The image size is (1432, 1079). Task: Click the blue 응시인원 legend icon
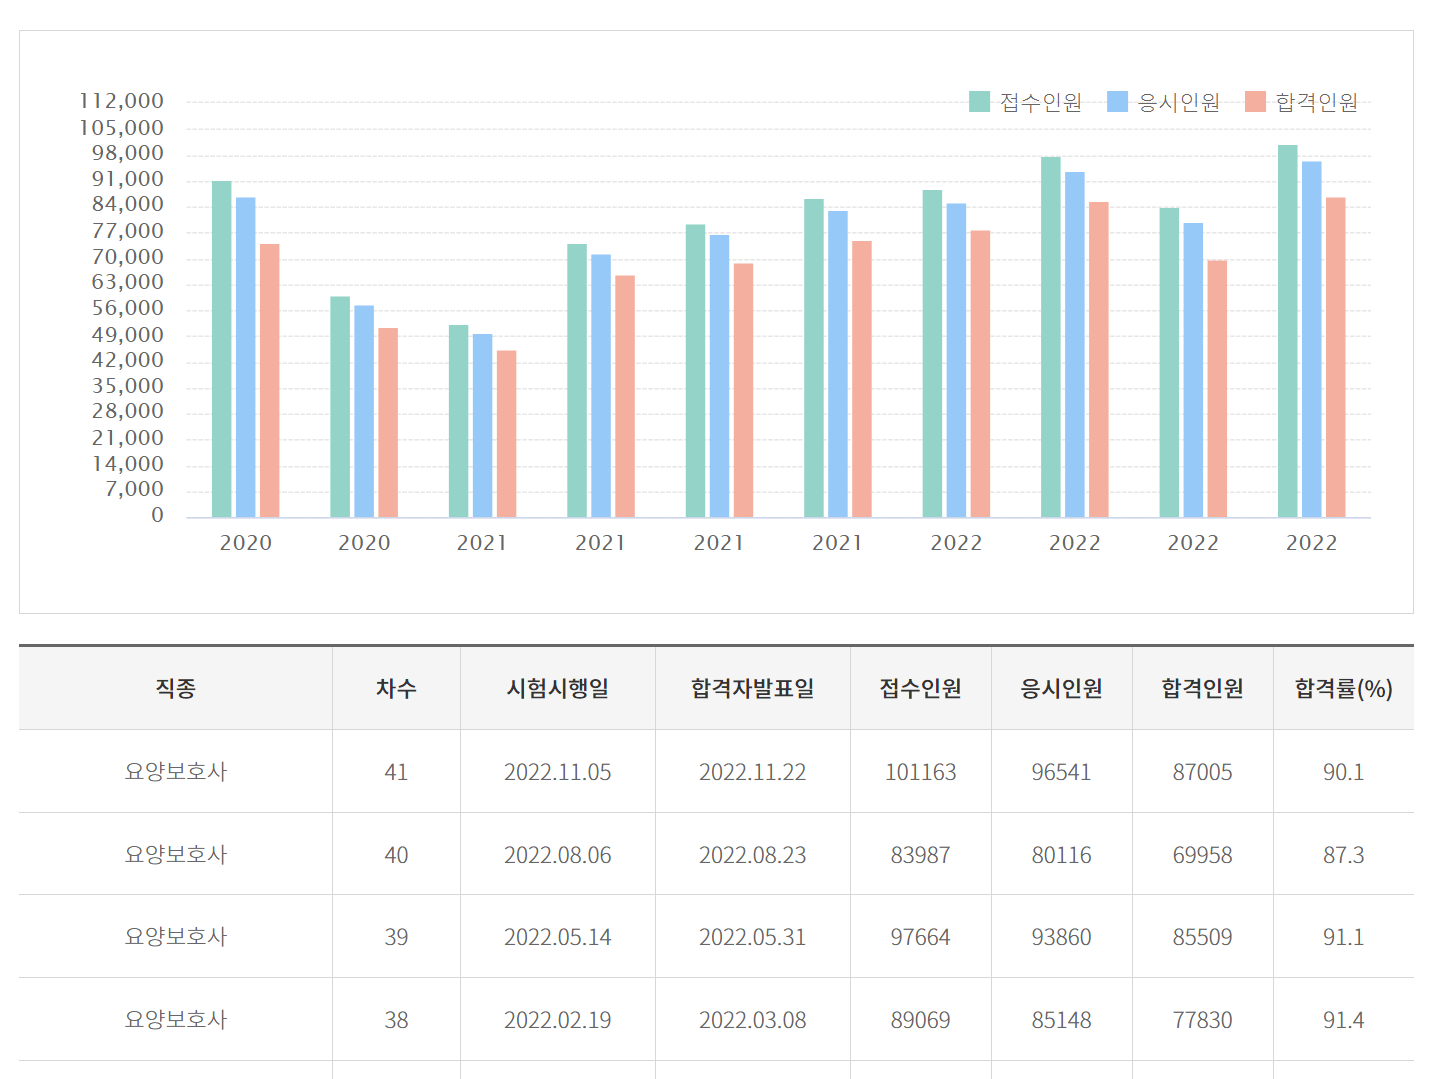(1119, 100)
